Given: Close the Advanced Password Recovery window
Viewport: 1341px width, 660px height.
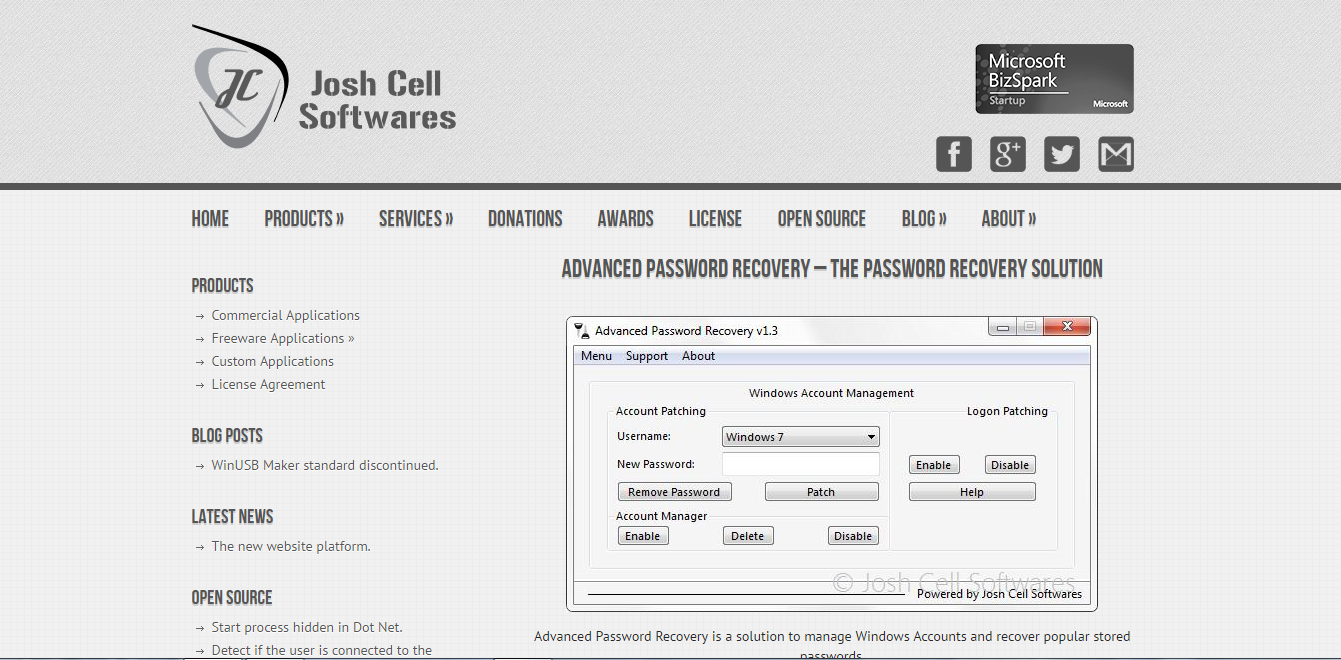Looking at the screenshot, I should (1066, 327).
